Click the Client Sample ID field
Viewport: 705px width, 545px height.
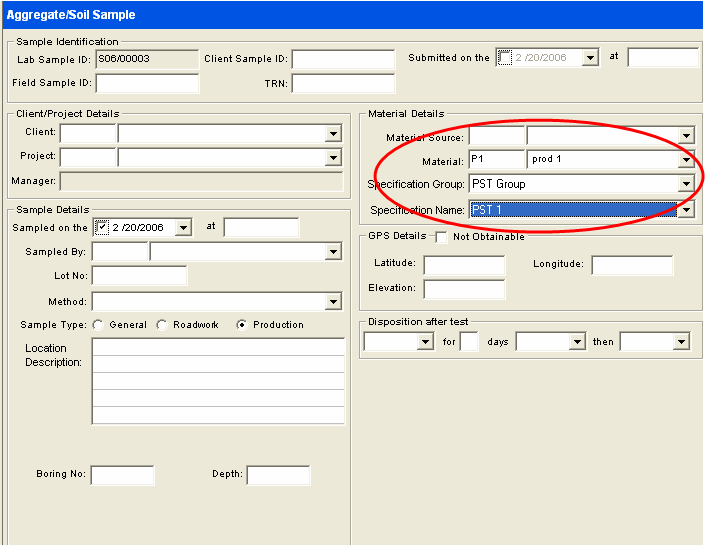coord(343,59)
